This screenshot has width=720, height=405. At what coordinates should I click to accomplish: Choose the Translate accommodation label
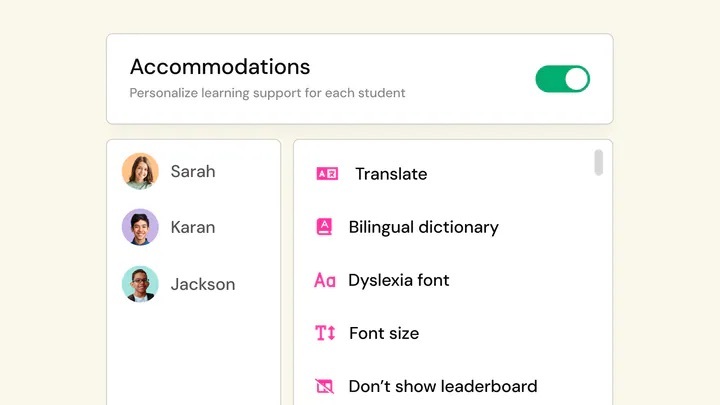[x=391, y=174]
